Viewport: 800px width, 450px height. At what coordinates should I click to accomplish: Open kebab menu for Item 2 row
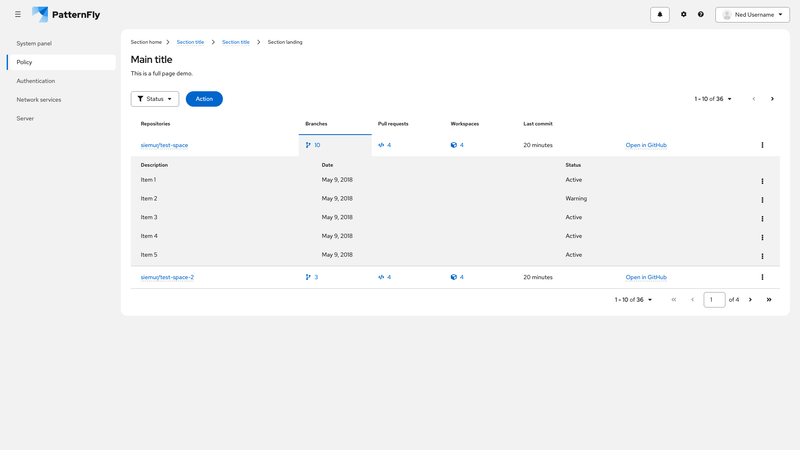point(762,200)
